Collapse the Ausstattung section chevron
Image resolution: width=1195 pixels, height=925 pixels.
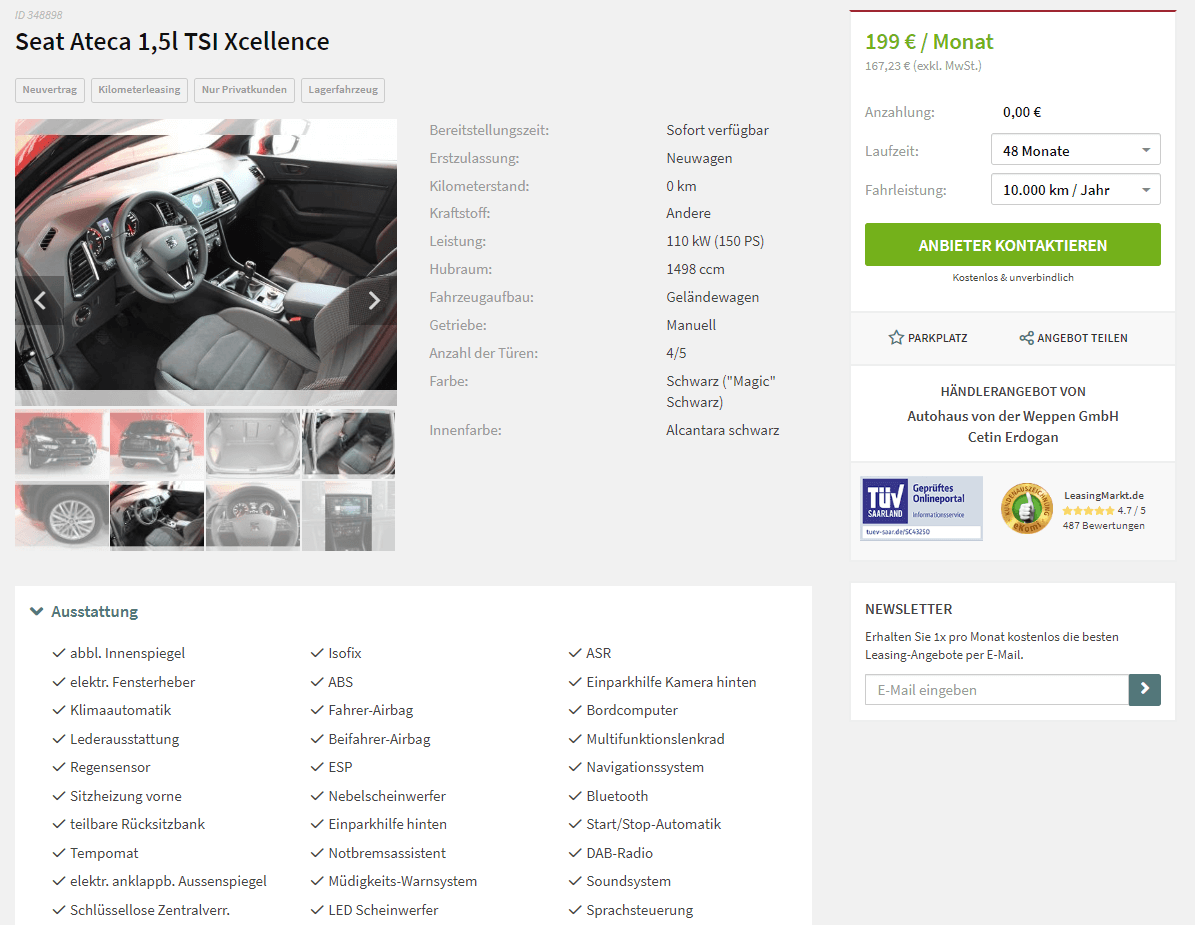pos(36,611)
